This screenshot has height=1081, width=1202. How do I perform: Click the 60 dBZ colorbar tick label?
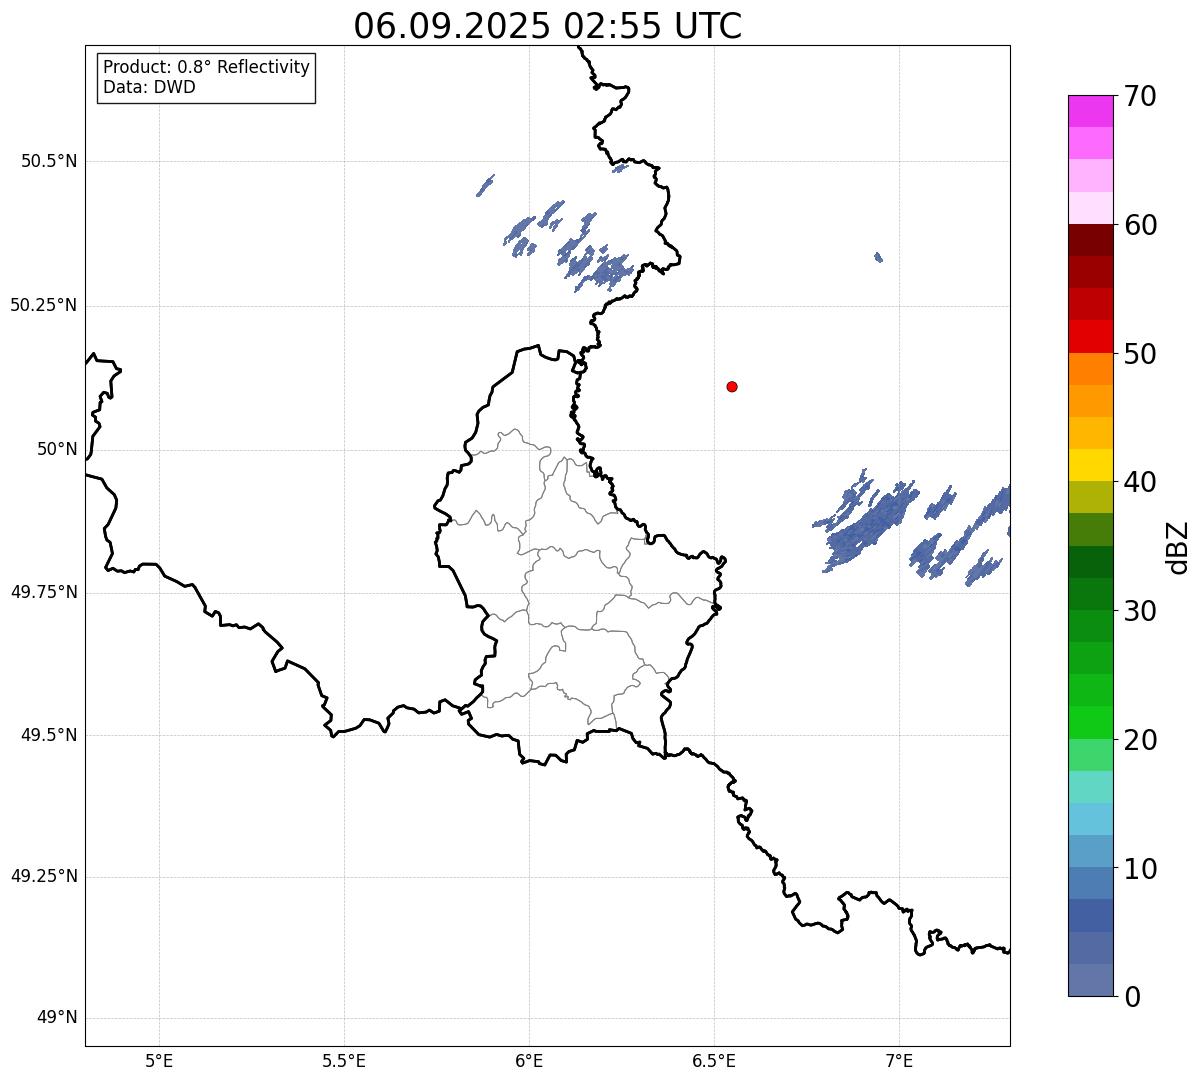[x=1140, y=225]
